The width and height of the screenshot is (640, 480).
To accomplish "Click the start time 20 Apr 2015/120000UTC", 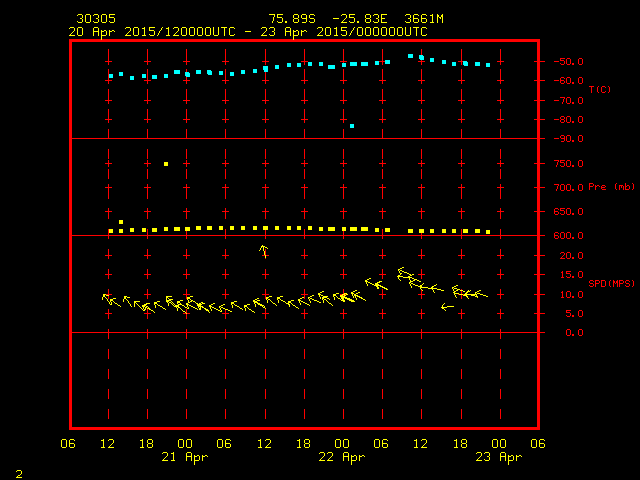I will tap(152, 32).
